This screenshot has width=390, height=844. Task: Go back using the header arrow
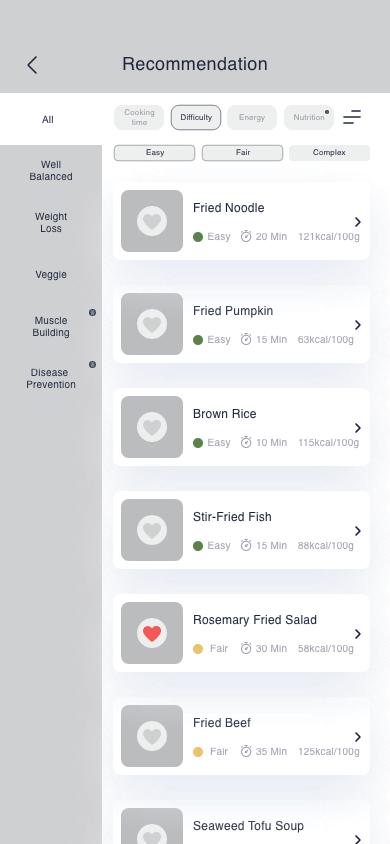pyautogui.click(x=32, y=65)
